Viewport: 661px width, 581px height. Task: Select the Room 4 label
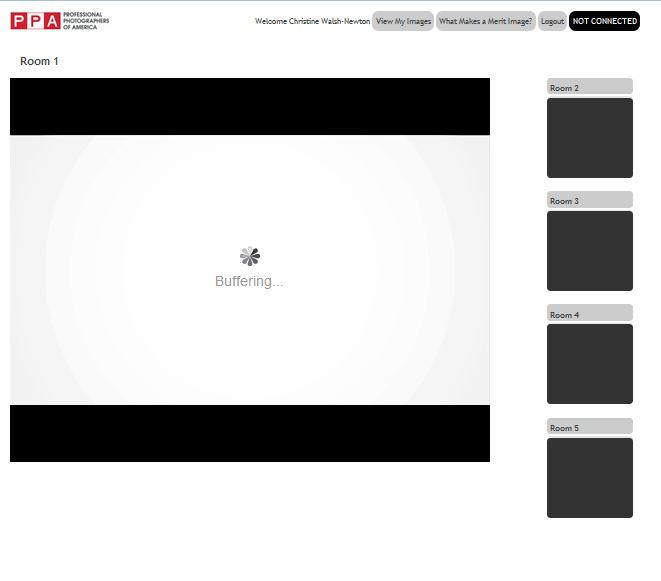(589, 313)
